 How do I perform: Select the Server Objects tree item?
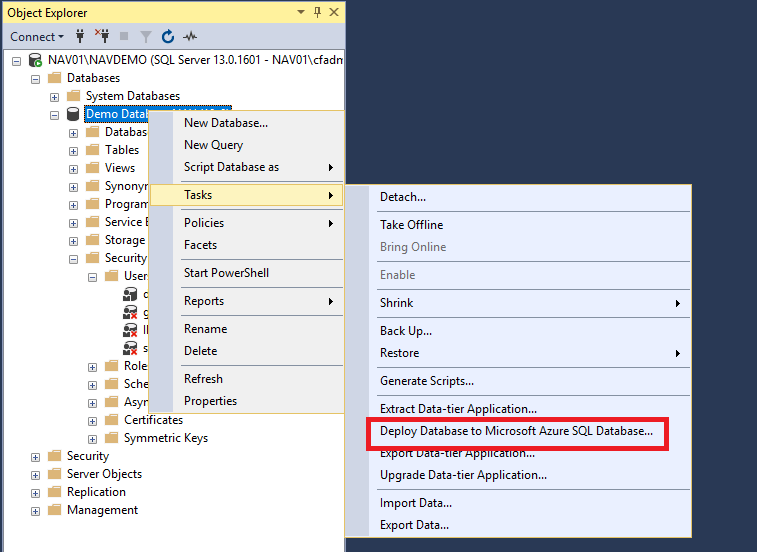[x=104, y=474]
